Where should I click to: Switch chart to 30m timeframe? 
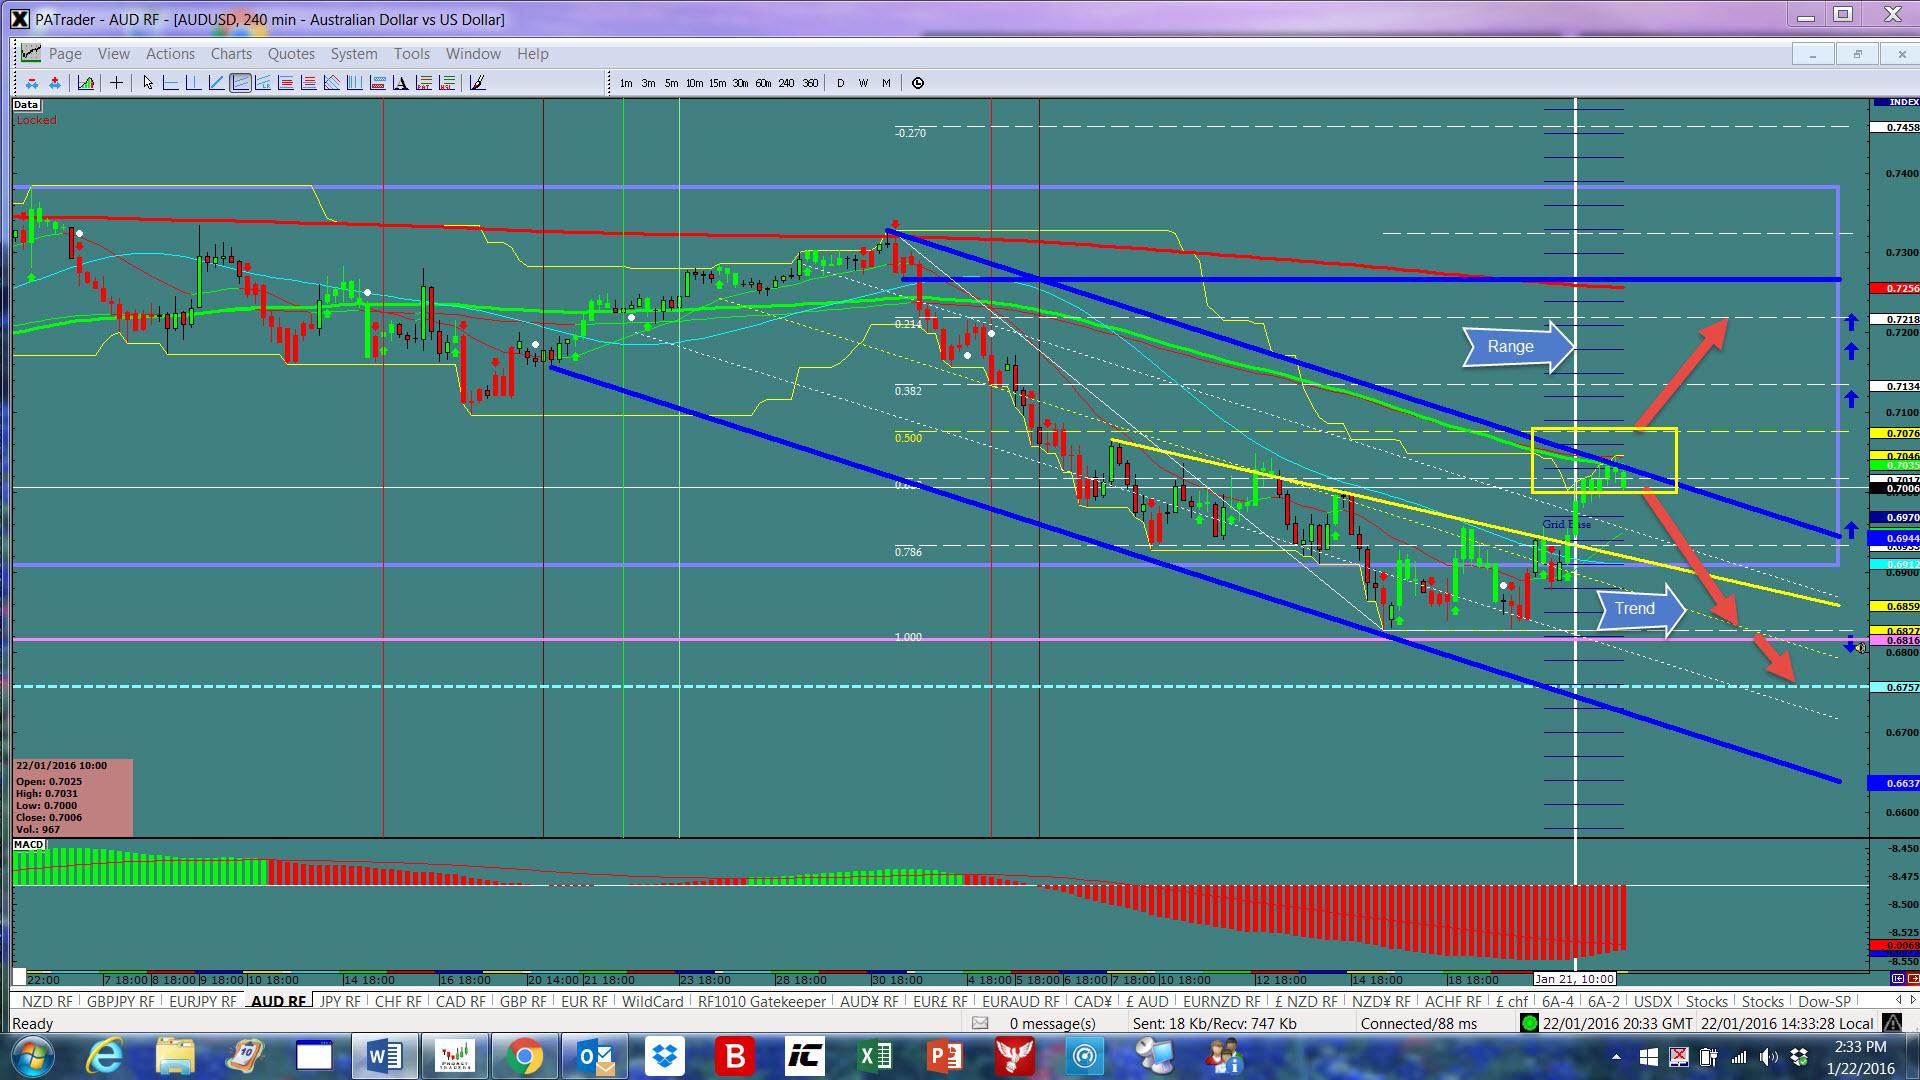coord(740,83)
